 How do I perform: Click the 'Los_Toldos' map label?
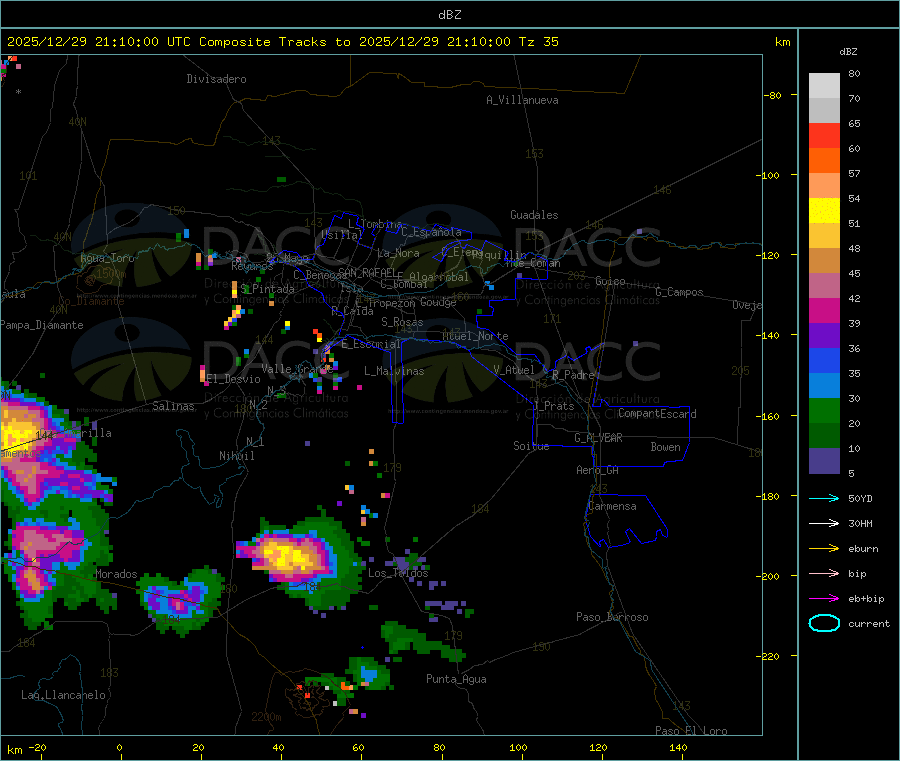[398, 573]
